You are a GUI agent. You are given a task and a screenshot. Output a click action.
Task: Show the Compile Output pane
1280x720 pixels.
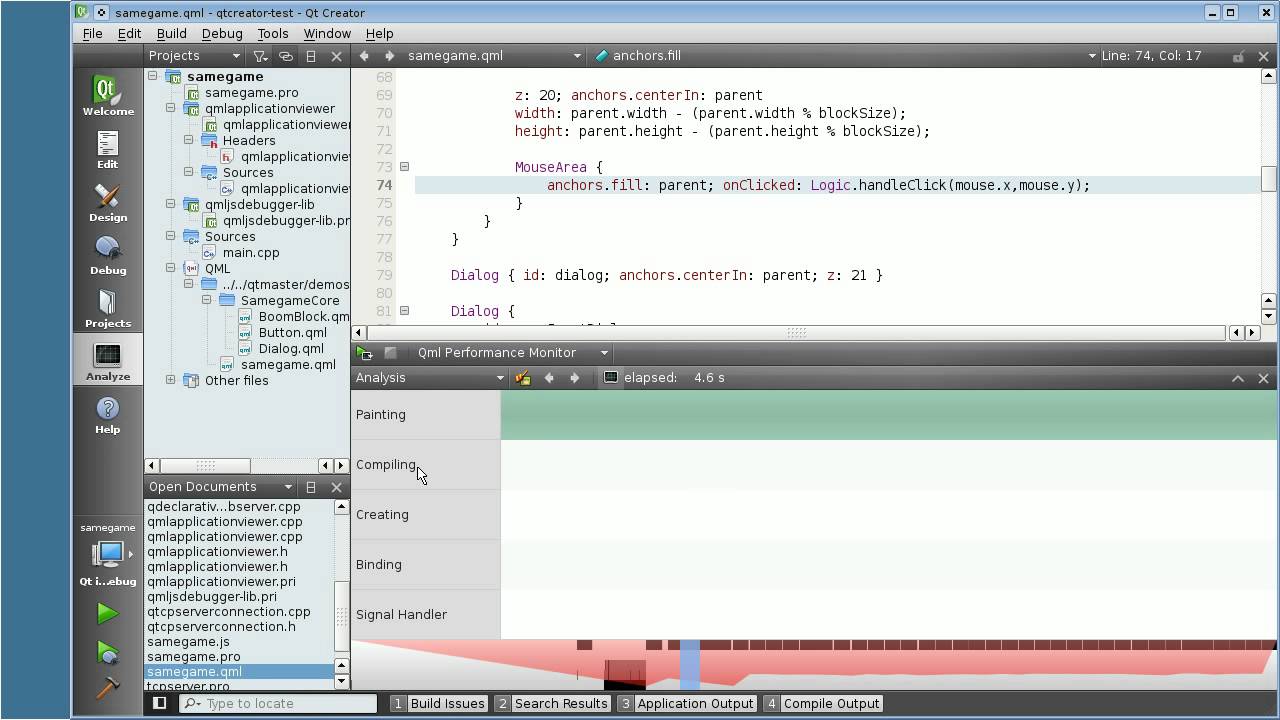822,703
